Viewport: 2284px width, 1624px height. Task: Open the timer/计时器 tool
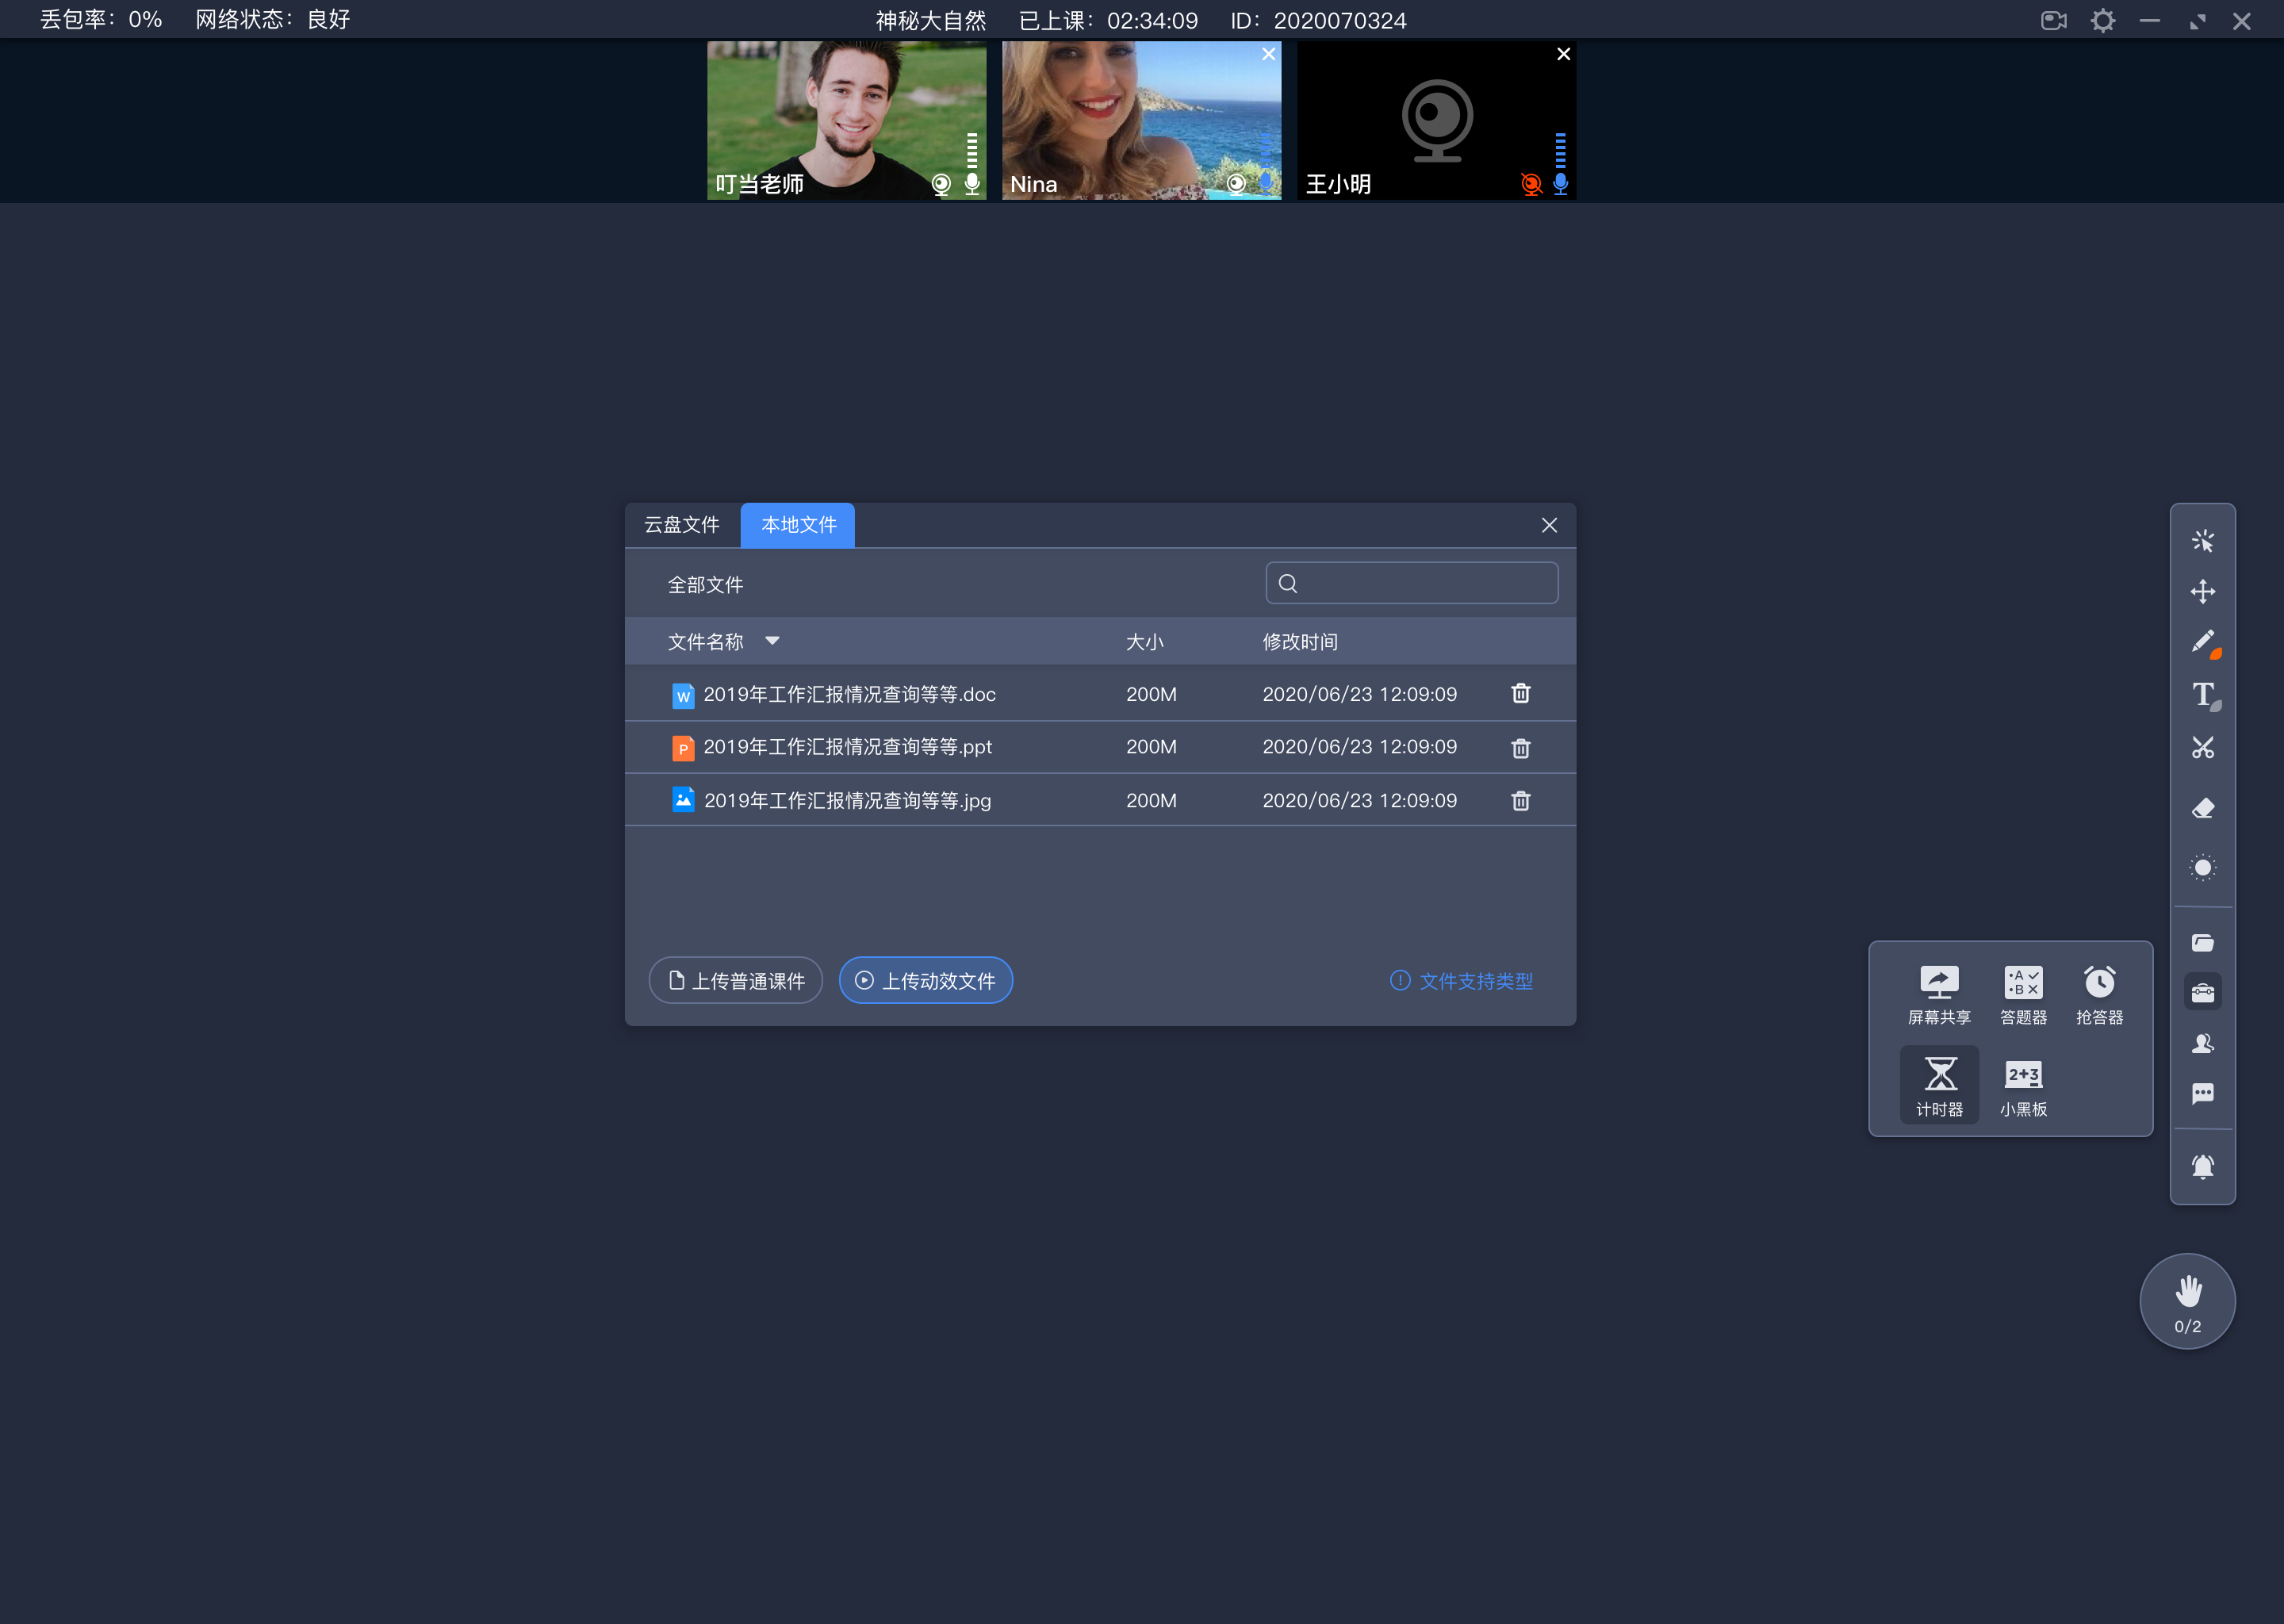1936,1081
